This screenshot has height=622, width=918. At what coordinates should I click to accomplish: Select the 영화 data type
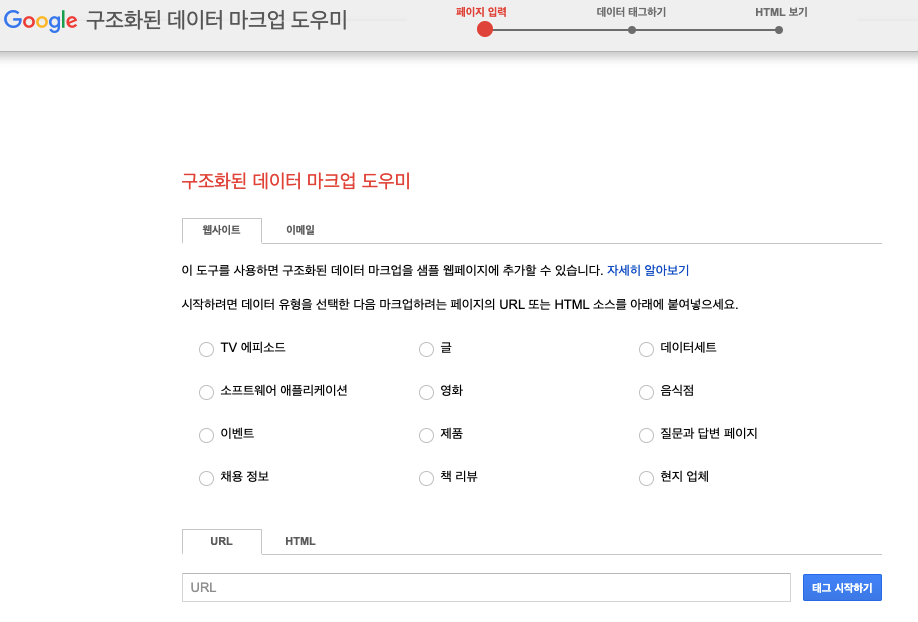pos(426,392)
